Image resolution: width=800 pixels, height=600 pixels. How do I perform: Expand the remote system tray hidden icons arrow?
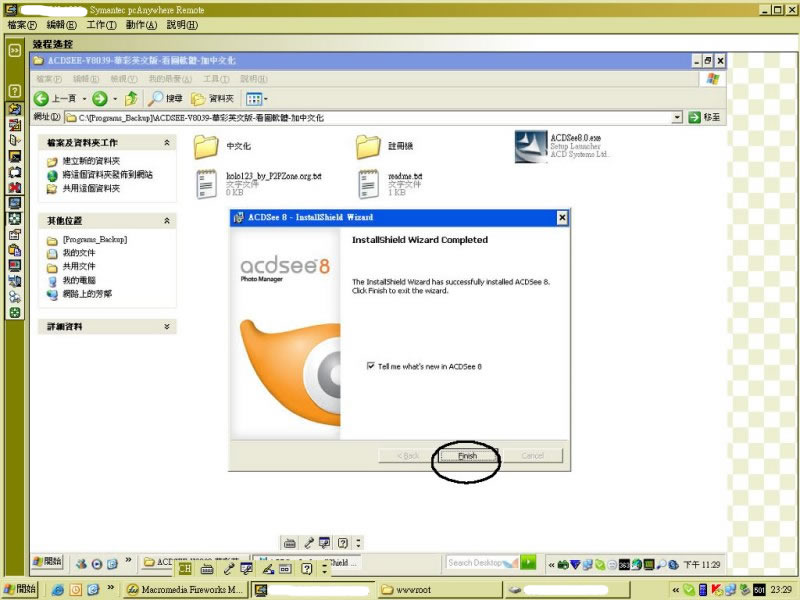[x=552, y=565]
